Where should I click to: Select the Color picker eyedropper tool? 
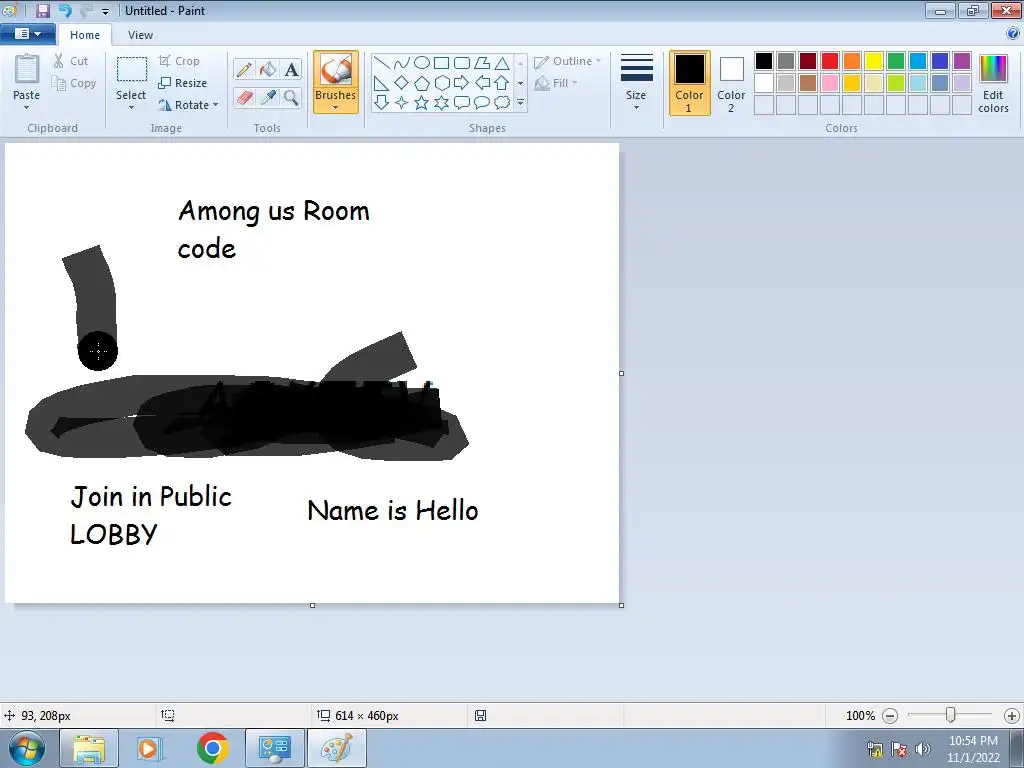[x=268, y=97]
